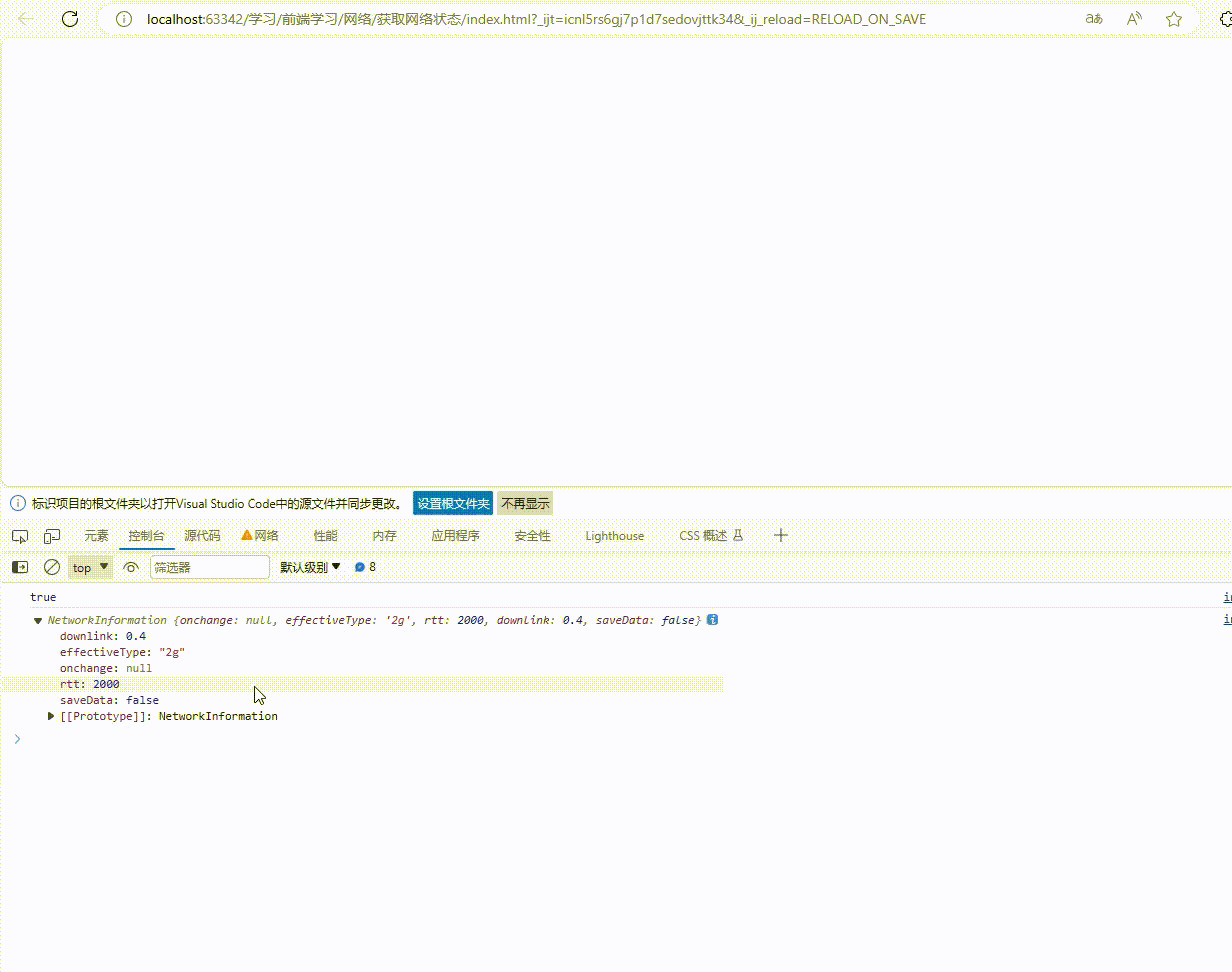View site information icon in address bar
The width and height of the screenshot is (1232, 972).
pos(124,19)
